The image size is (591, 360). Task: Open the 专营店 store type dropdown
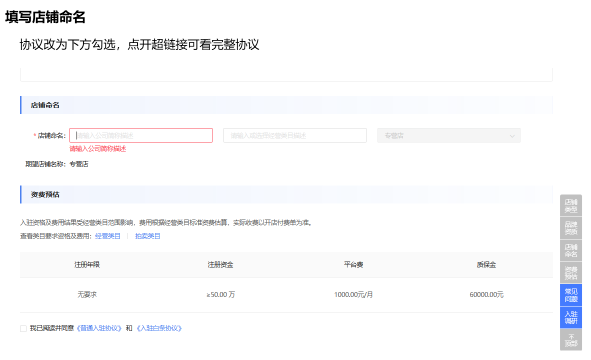click(449, 135)
